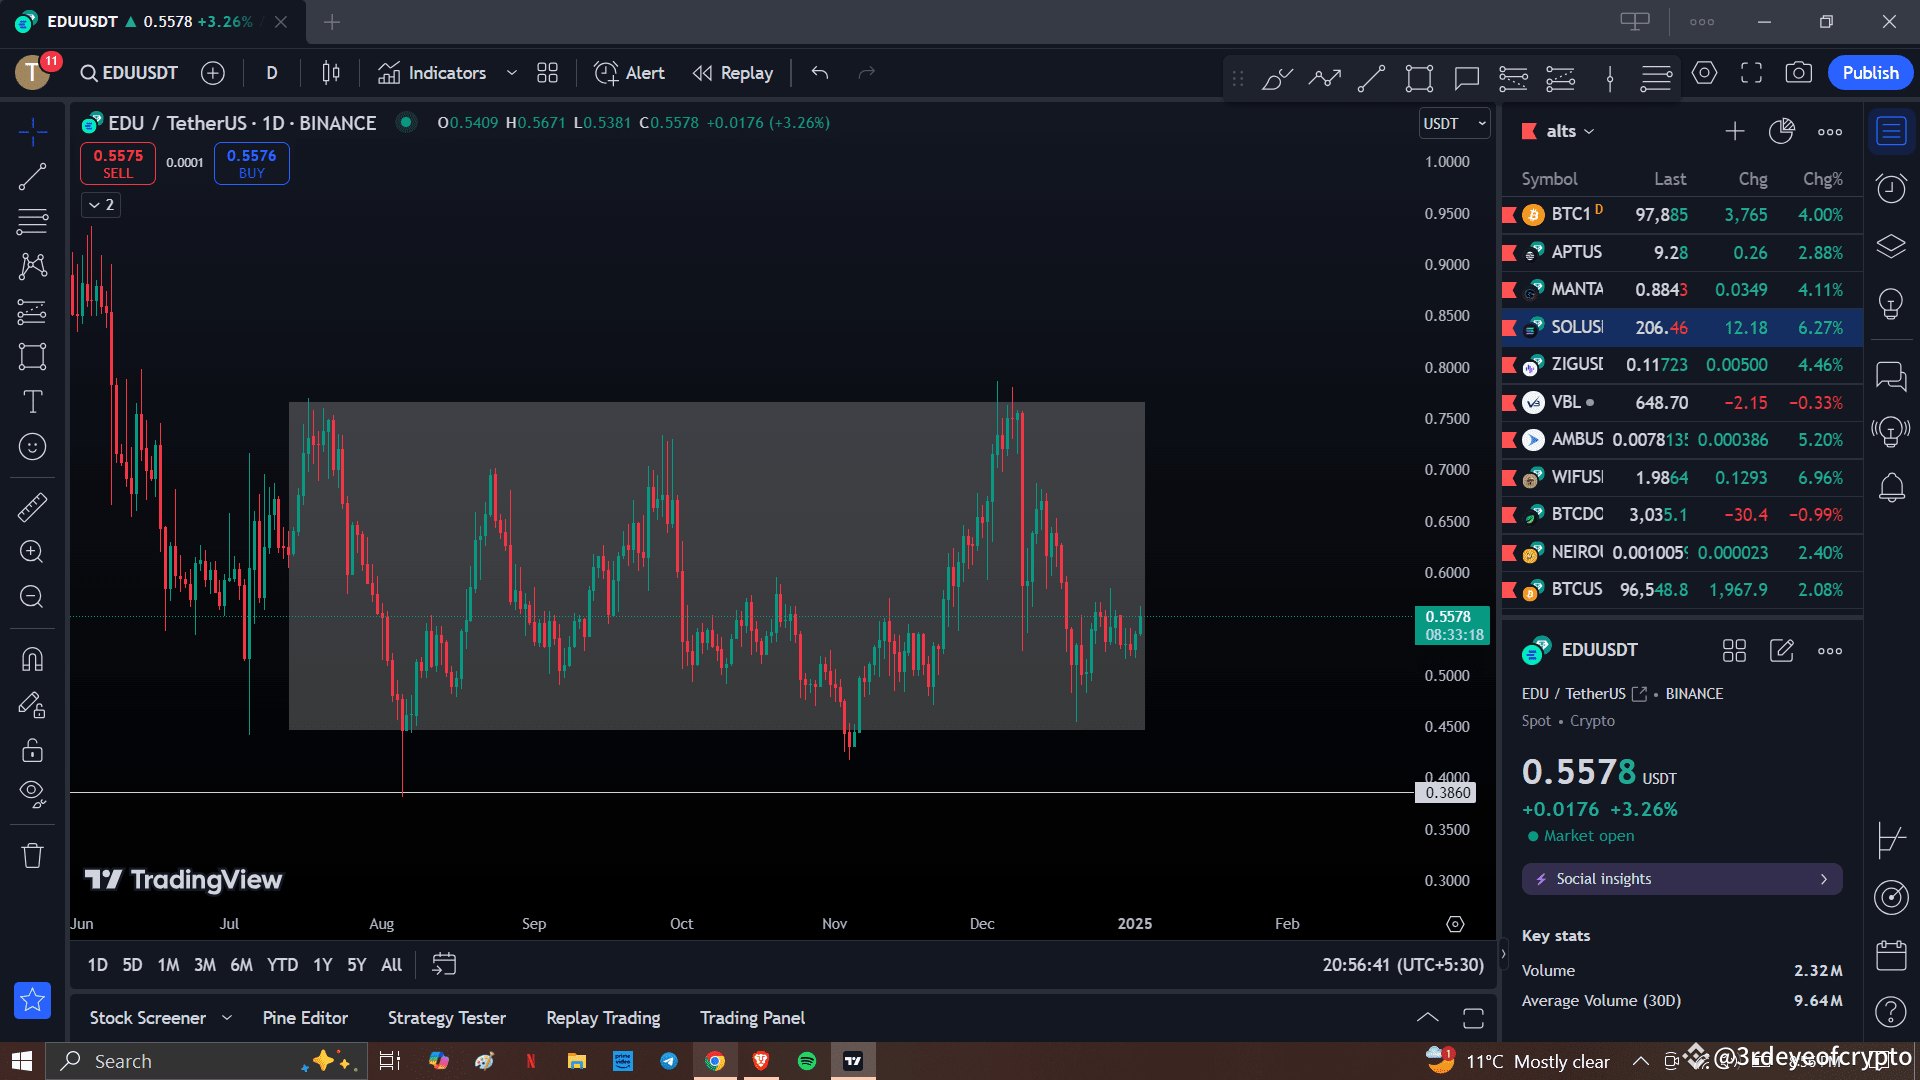Screen dimensions: 1920x1080
Task: Open timezone selector showing UTC+5:30
Action: click(x=1403, y=965)
